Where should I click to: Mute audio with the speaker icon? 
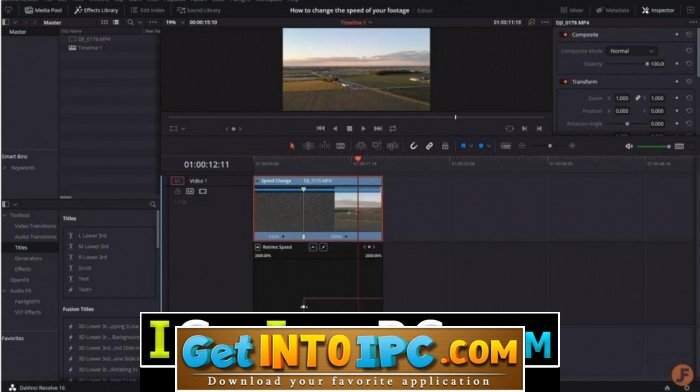point(629,146)
